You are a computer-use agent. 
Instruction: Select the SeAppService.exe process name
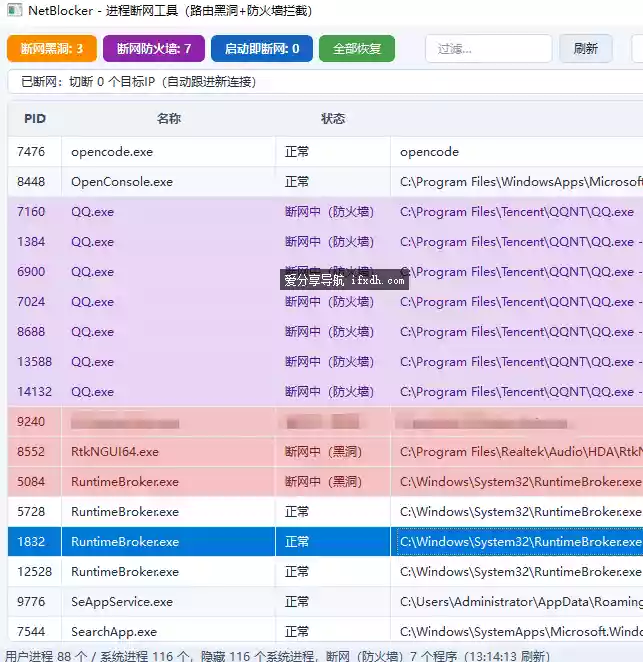(x=122, y=601)
